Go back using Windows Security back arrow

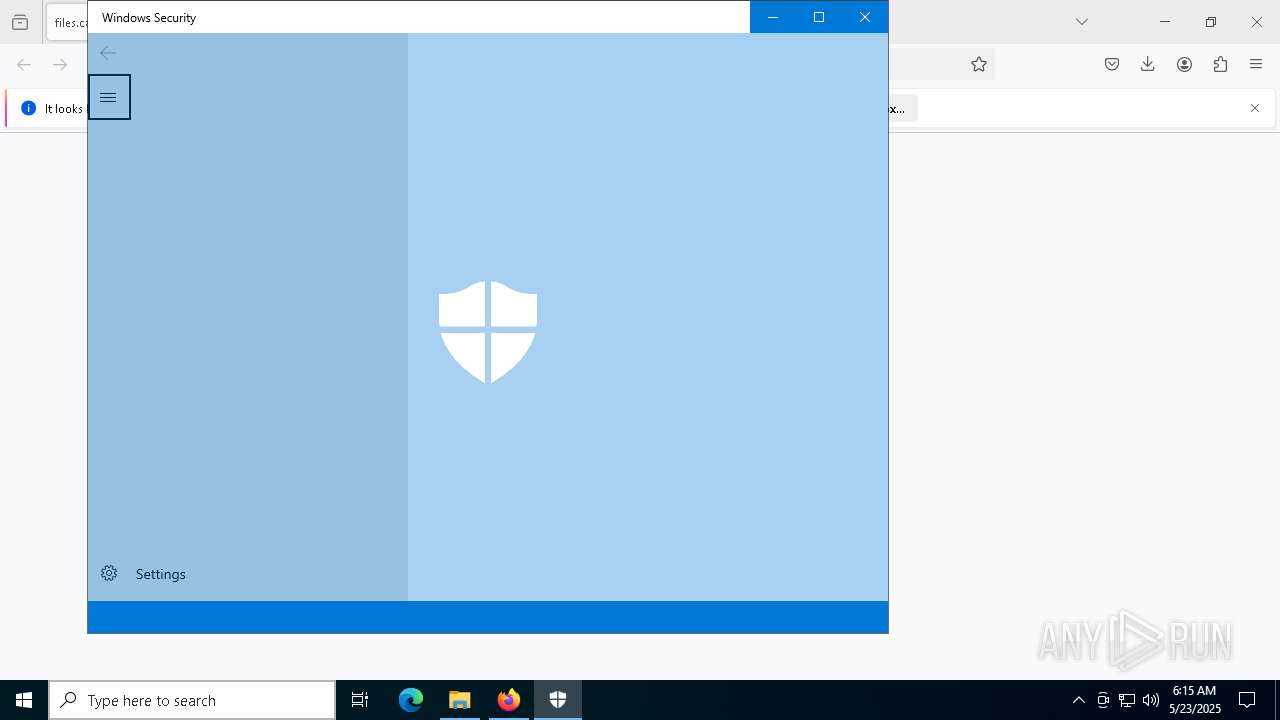108,53
